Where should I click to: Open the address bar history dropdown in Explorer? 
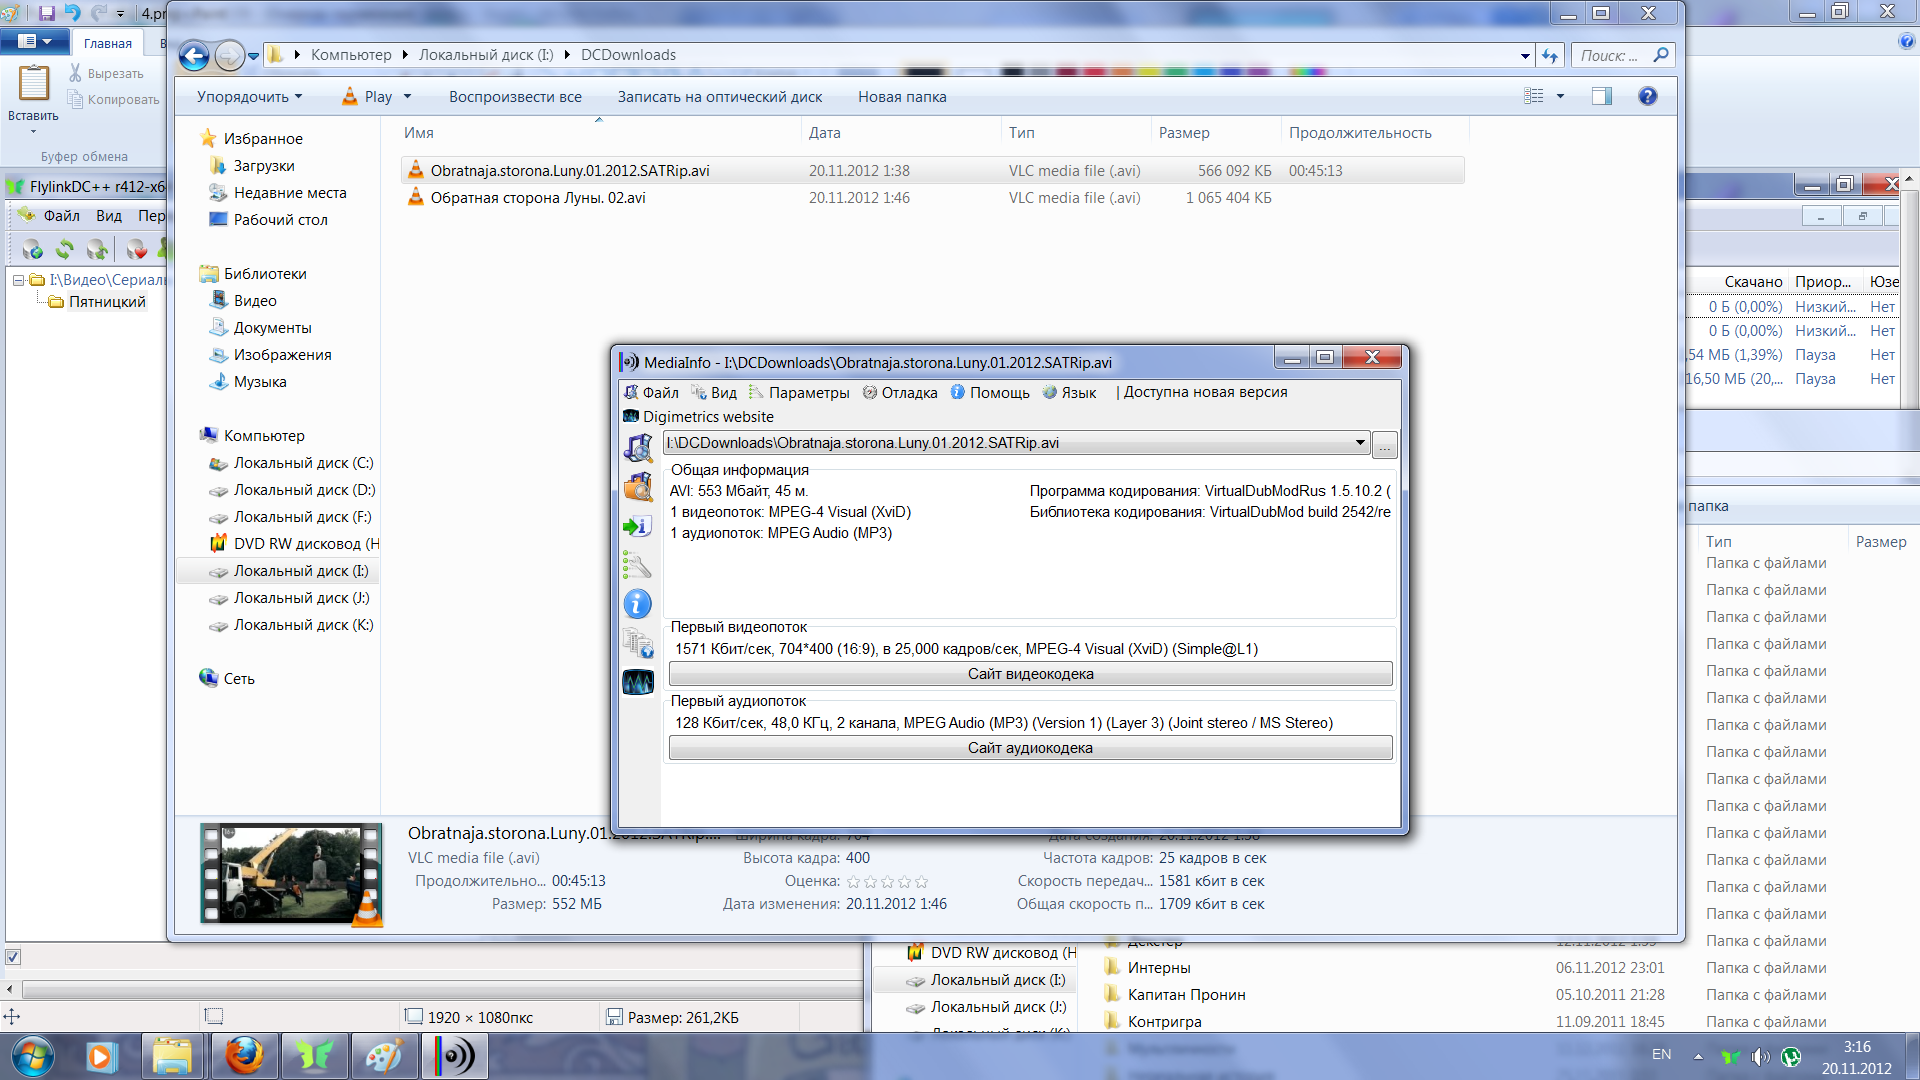pos(1525,56)
